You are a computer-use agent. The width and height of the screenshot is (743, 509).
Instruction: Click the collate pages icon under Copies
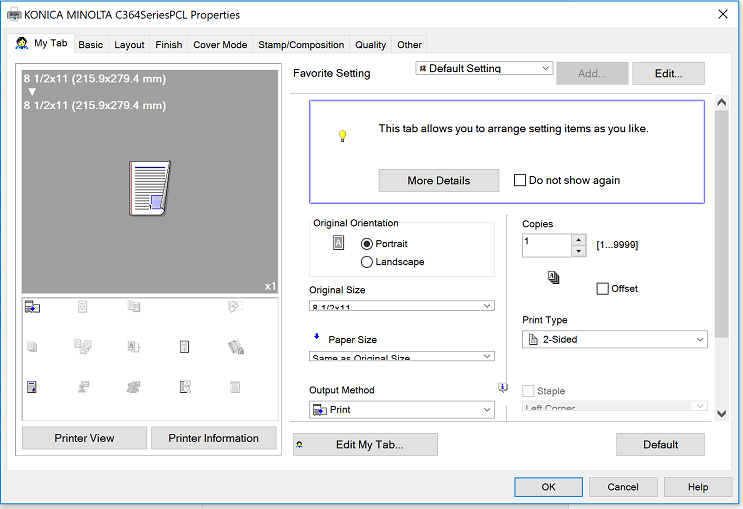point(553,277)
